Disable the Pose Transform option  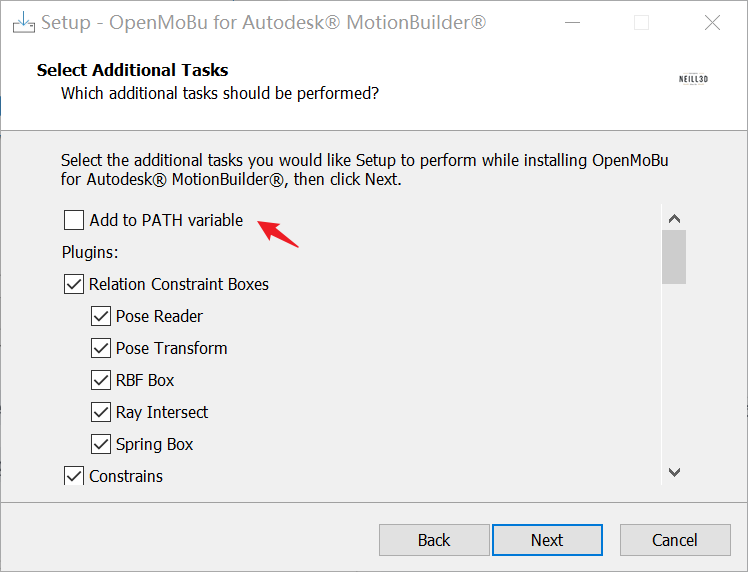(101, 348)
